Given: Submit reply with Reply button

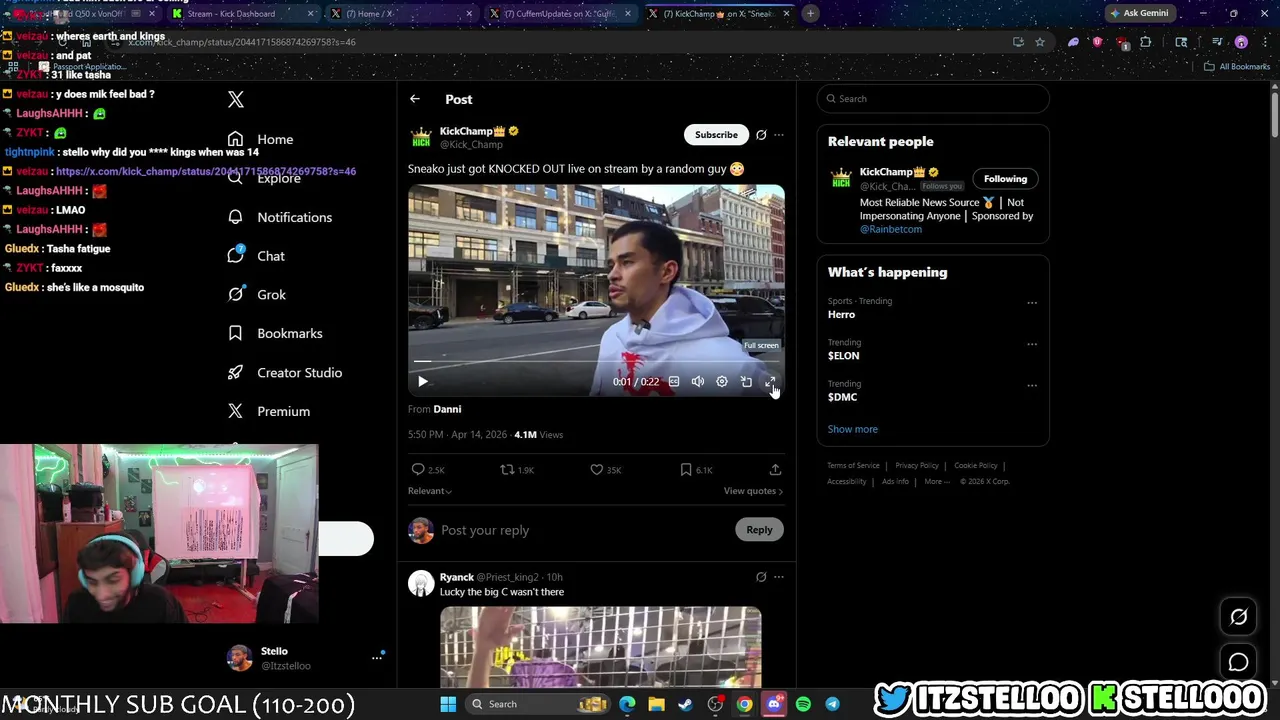Looking at the screenshot, I should [x=759, y=530].
